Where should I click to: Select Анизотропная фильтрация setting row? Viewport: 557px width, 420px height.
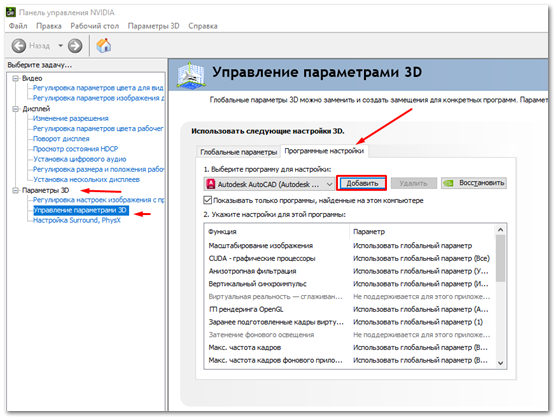point(350,271)
